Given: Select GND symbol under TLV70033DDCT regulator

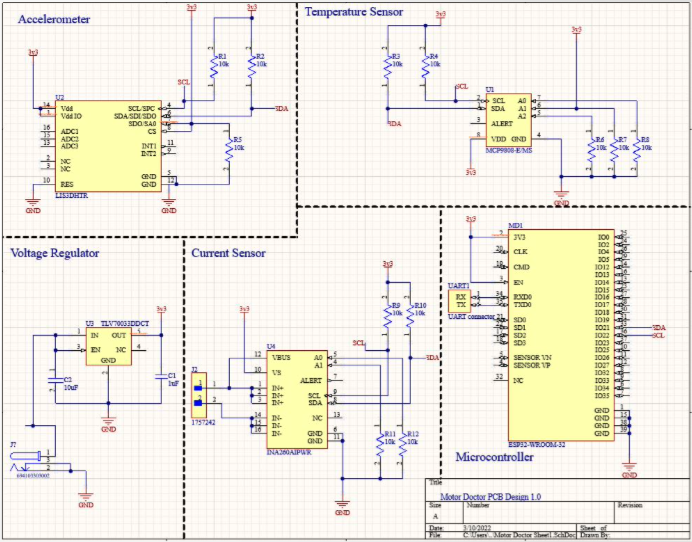Looking at the screenshot, I should coord(109,423).
